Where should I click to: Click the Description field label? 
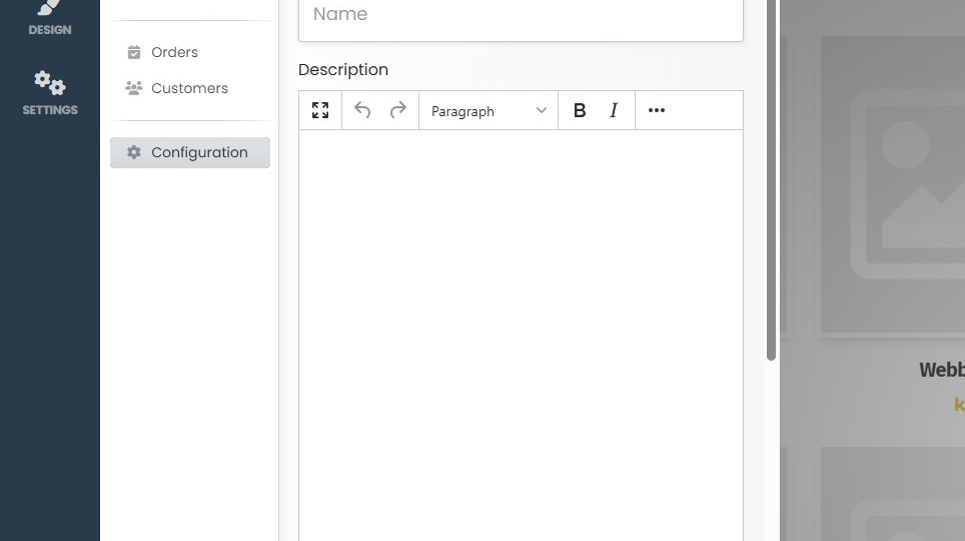pos(343,70)
